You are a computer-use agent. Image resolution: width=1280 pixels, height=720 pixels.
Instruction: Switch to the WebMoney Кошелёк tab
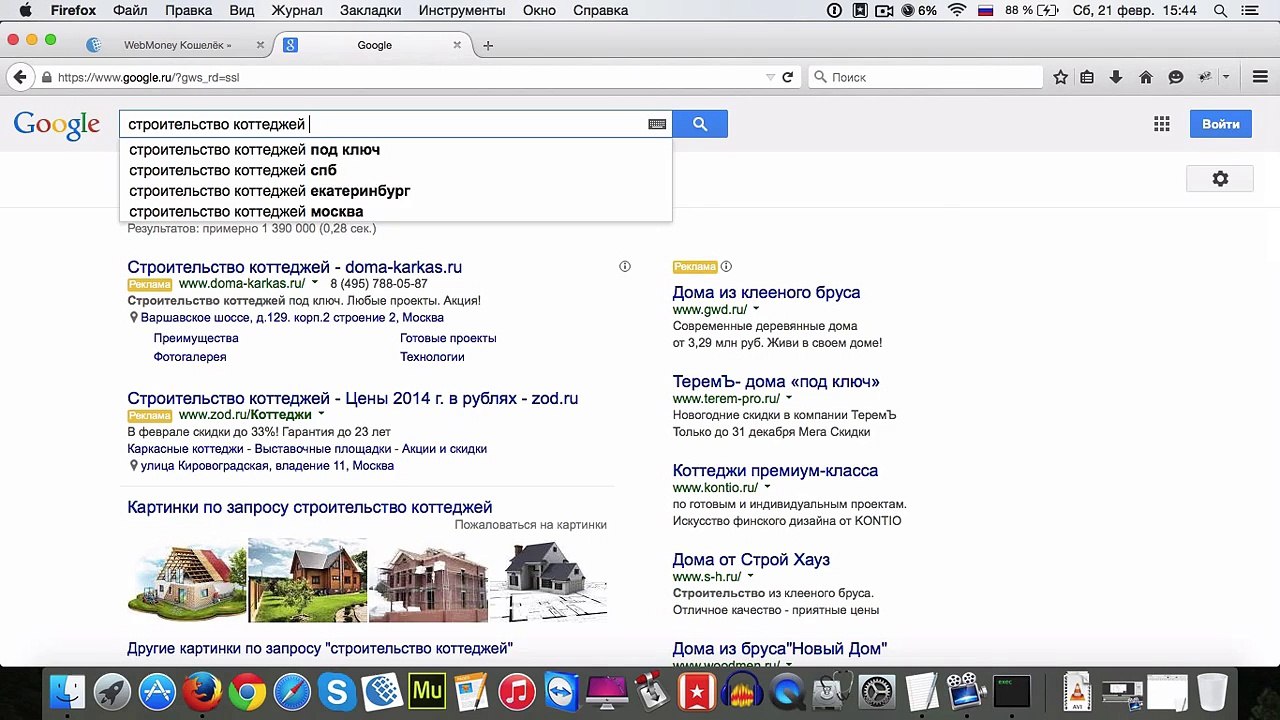point(176,45)
